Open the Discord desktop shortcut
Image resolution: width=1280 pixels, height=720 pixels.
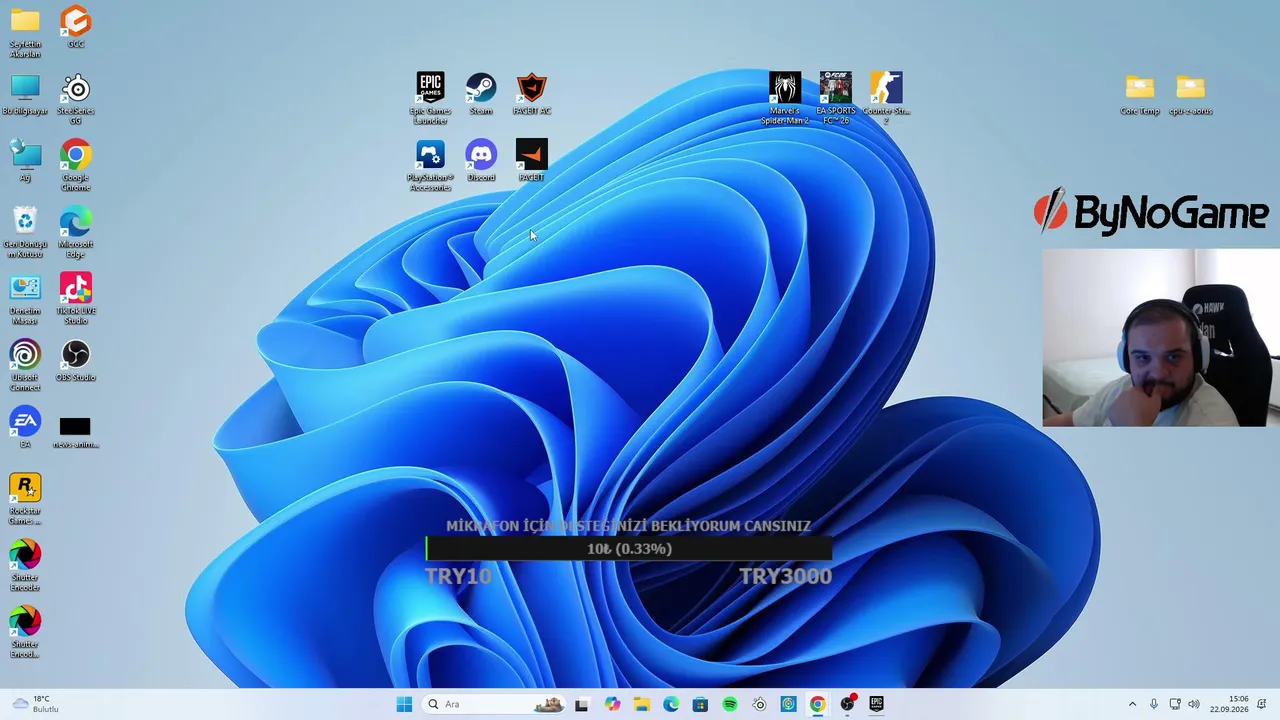tap(481, 160)
